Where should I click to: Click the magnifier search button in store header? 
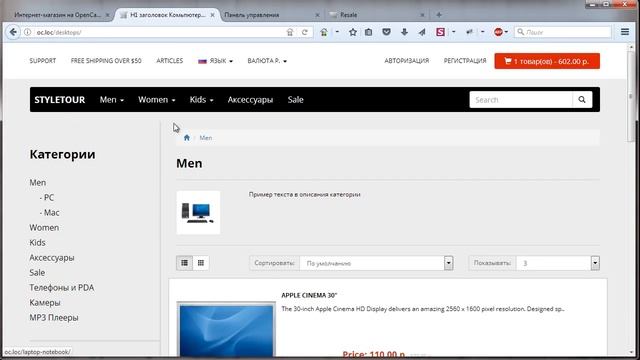[582, 100]
